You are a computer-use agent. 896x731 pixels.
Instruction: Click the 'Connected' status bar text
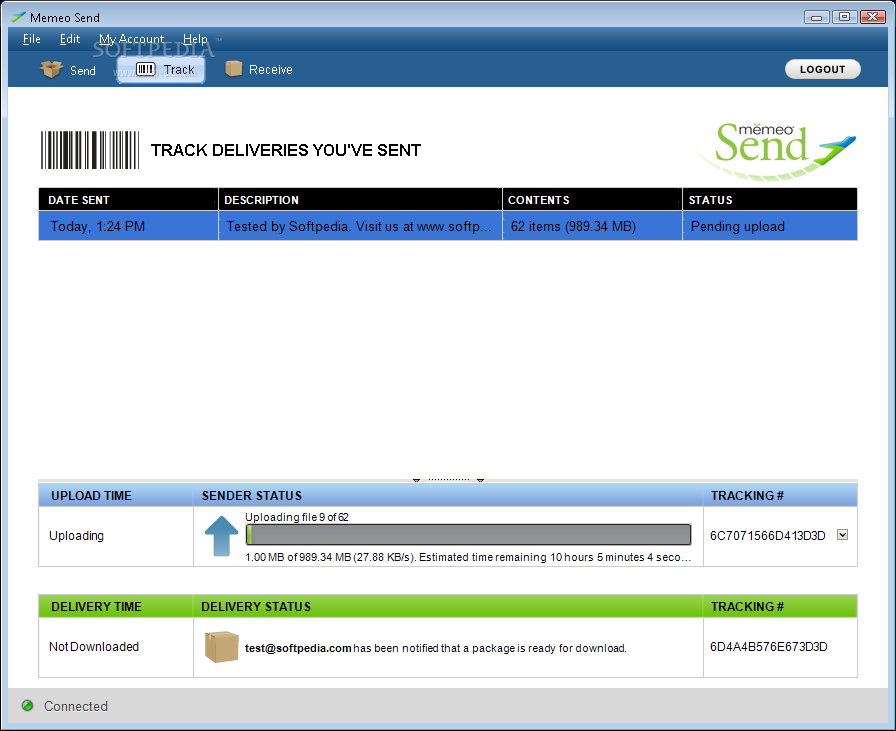pyautogui.click(x=76, y=706)
